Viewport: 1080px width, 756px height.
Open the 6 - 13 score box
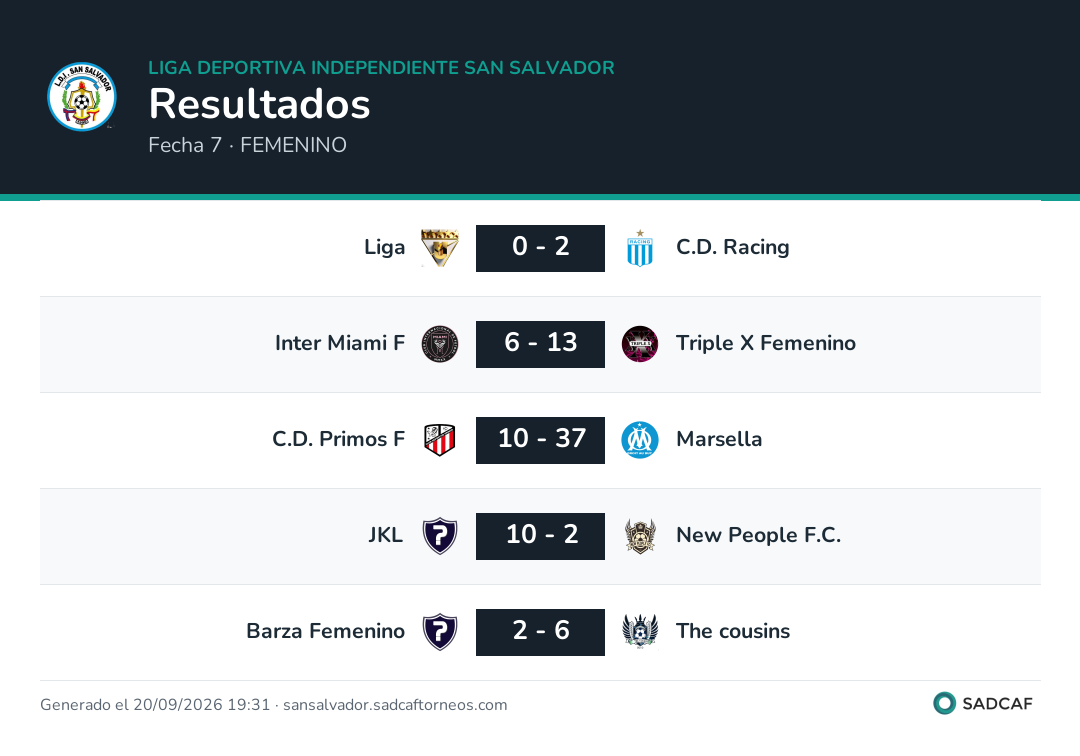[540, 344]
